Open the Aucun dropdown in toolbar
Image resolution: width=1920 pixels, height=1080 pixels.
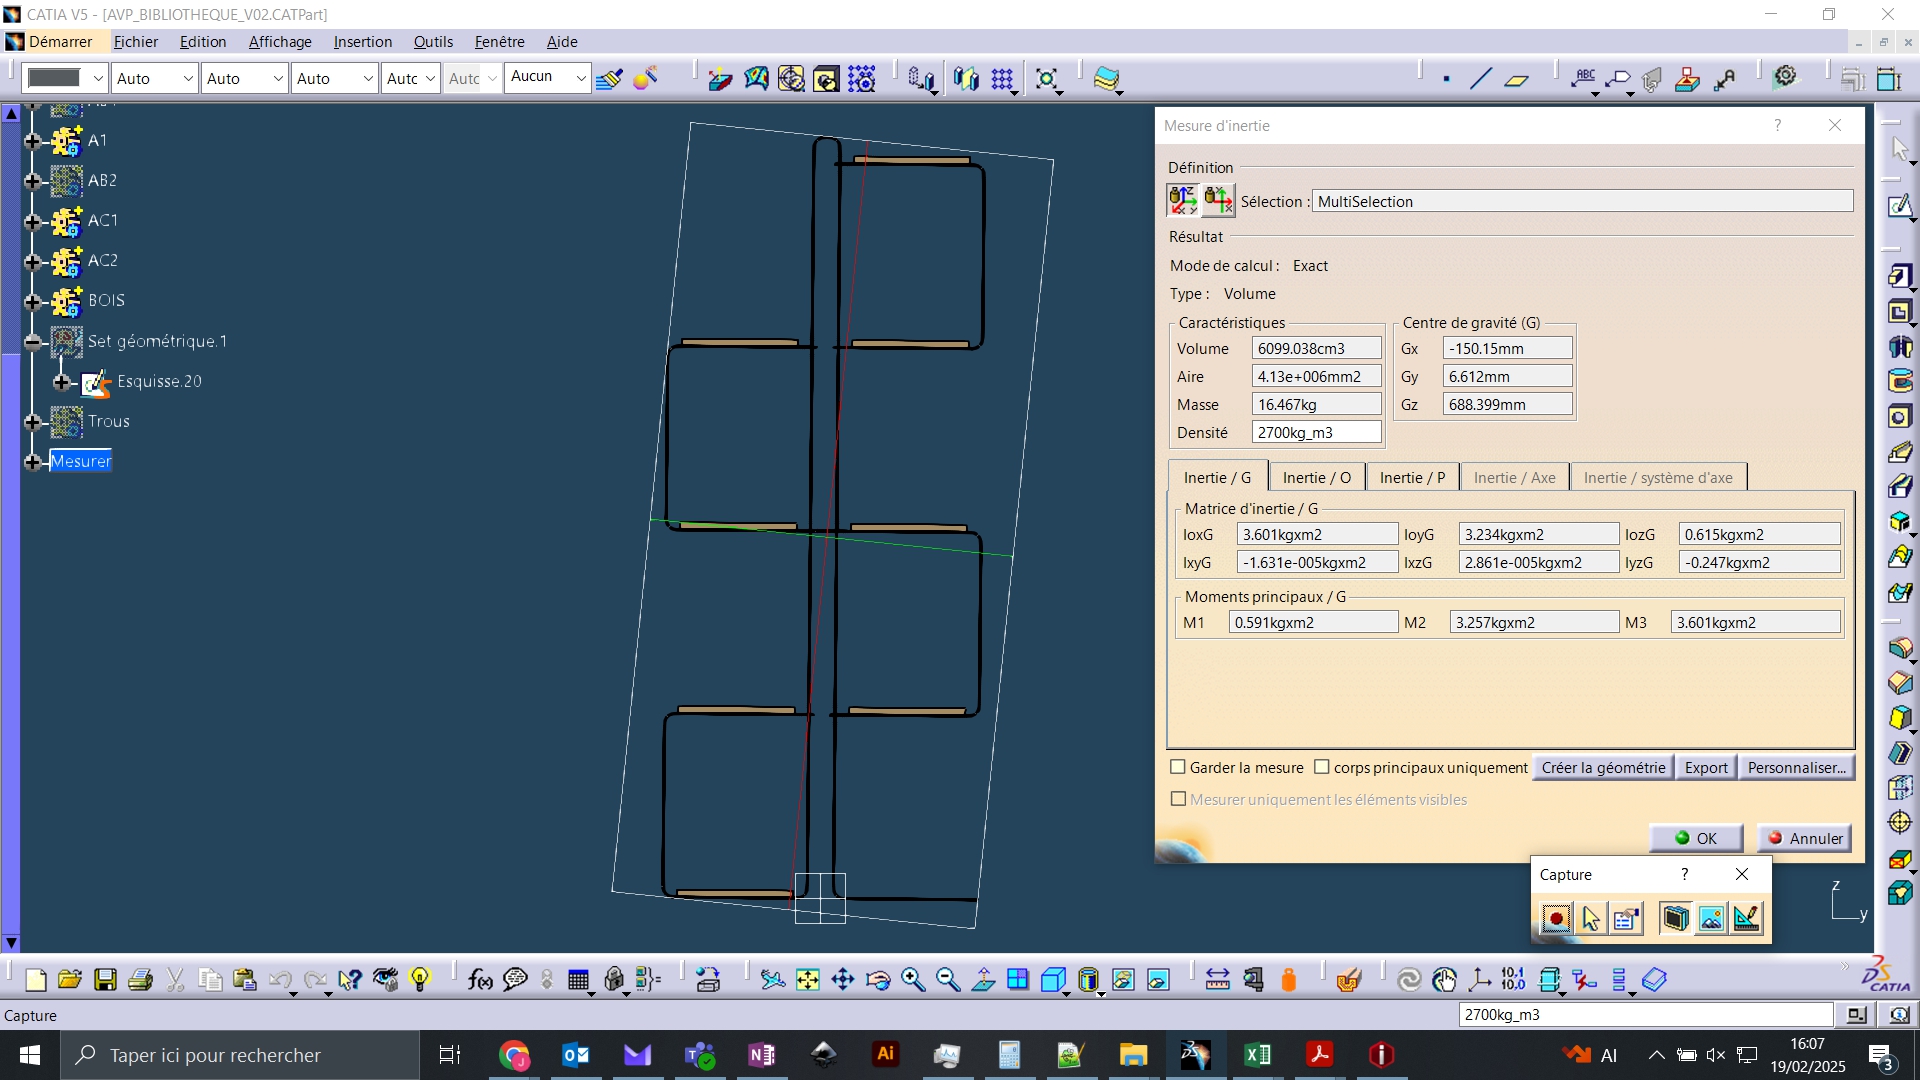click(x=548, y=77)
